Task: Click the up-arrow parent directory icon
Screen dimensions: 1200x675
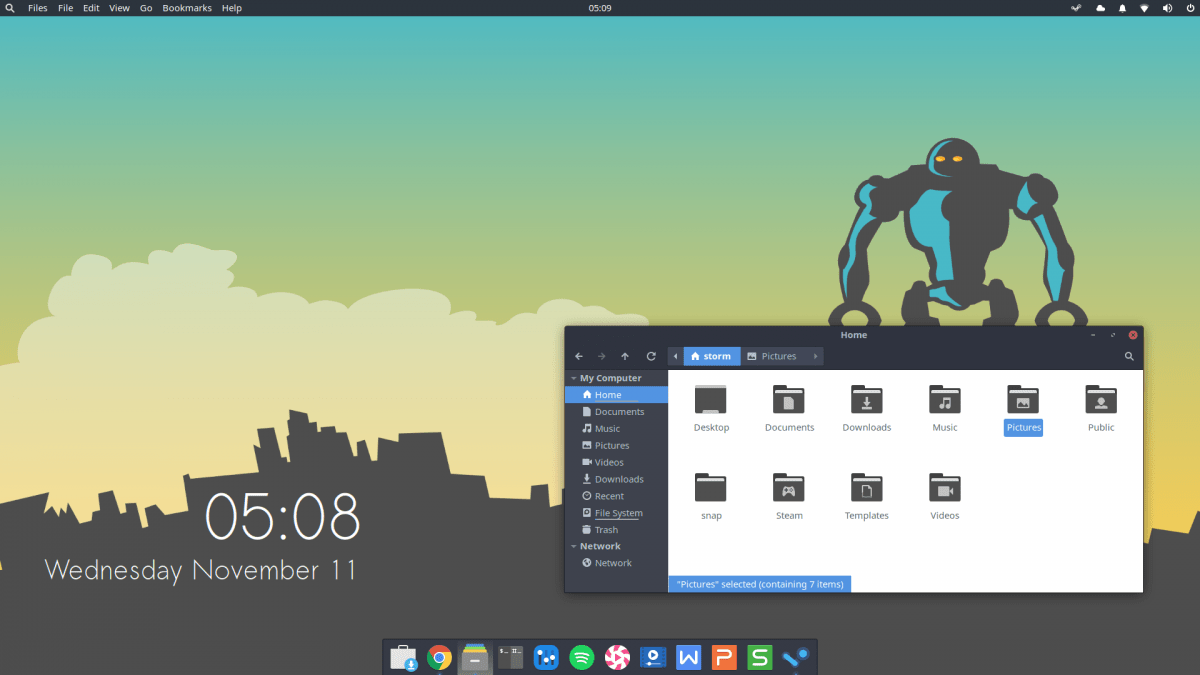Action: pos(625,356)
